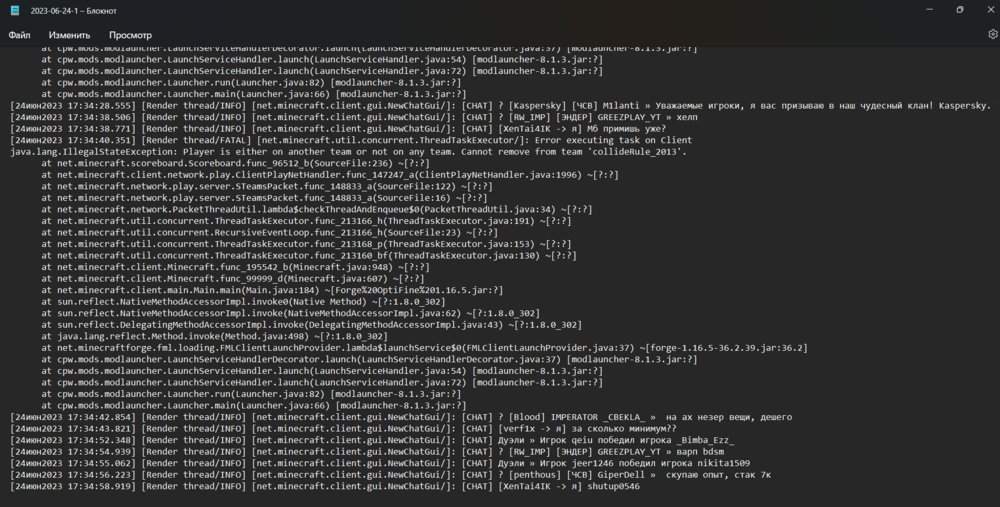Click the duel line 'jeer1246 победил игрока nikita1509'
This screenshot has width=1000, height=507.
point(380,463)
